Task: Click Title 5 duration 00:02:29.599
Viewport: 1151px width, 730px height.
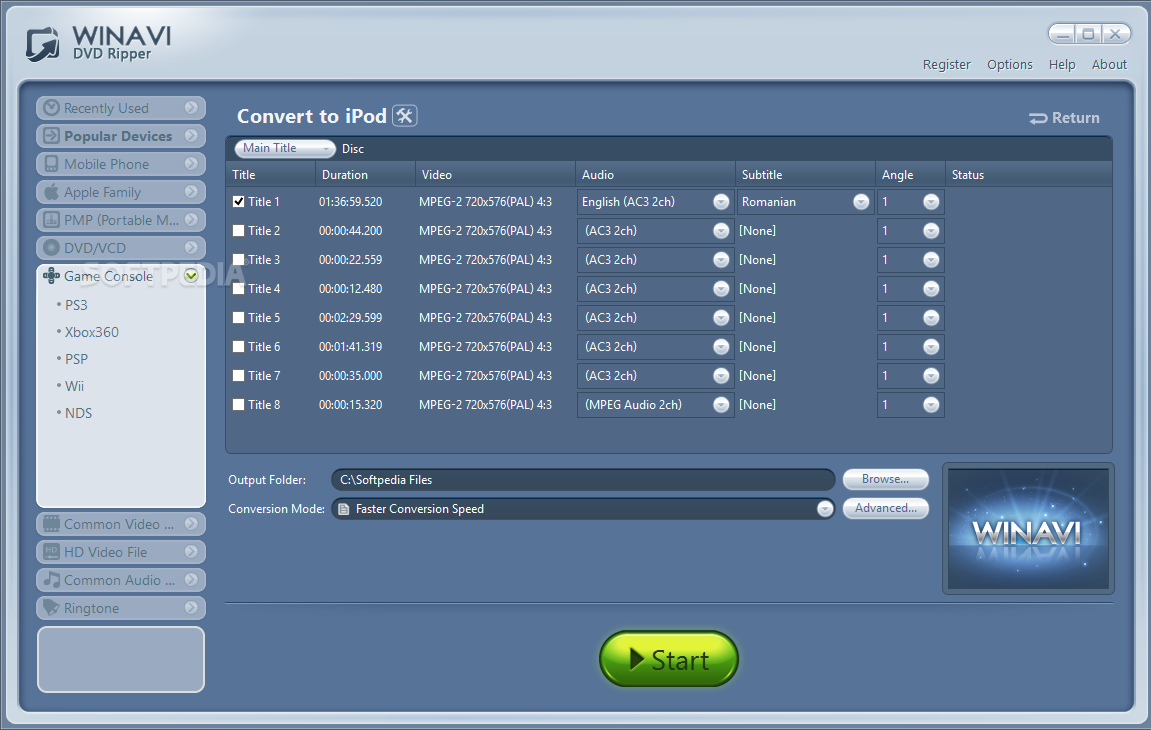Action: (350, 318)
